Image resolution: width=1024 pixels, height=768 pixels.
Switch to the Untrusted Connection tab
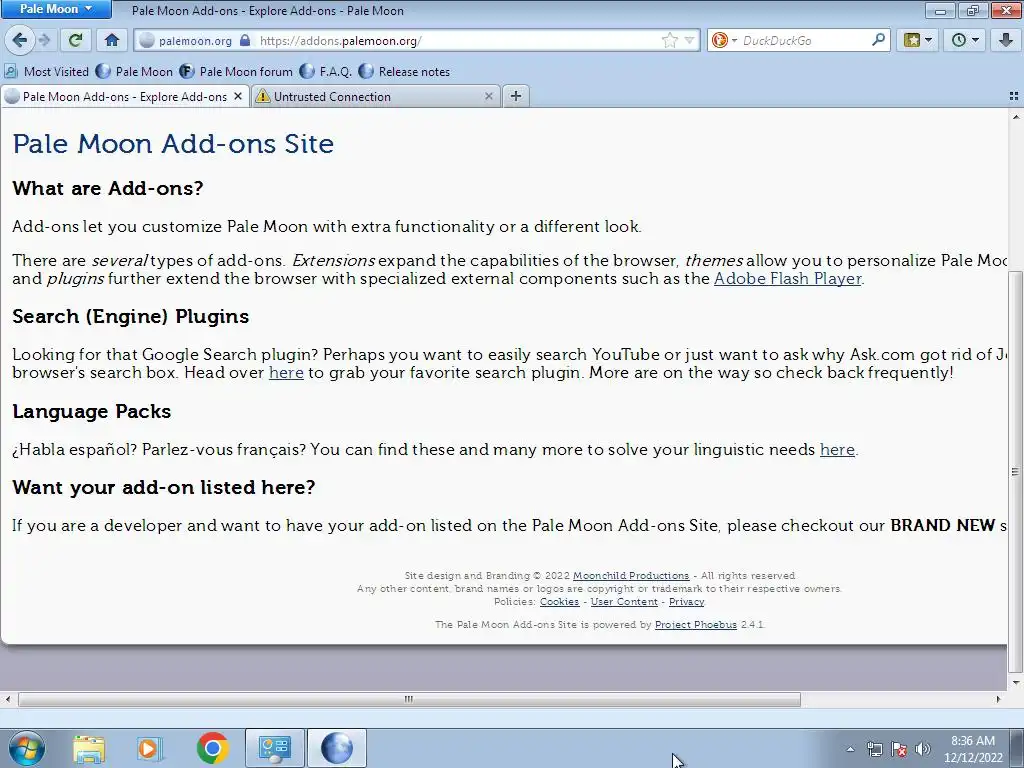coord(376,97)
